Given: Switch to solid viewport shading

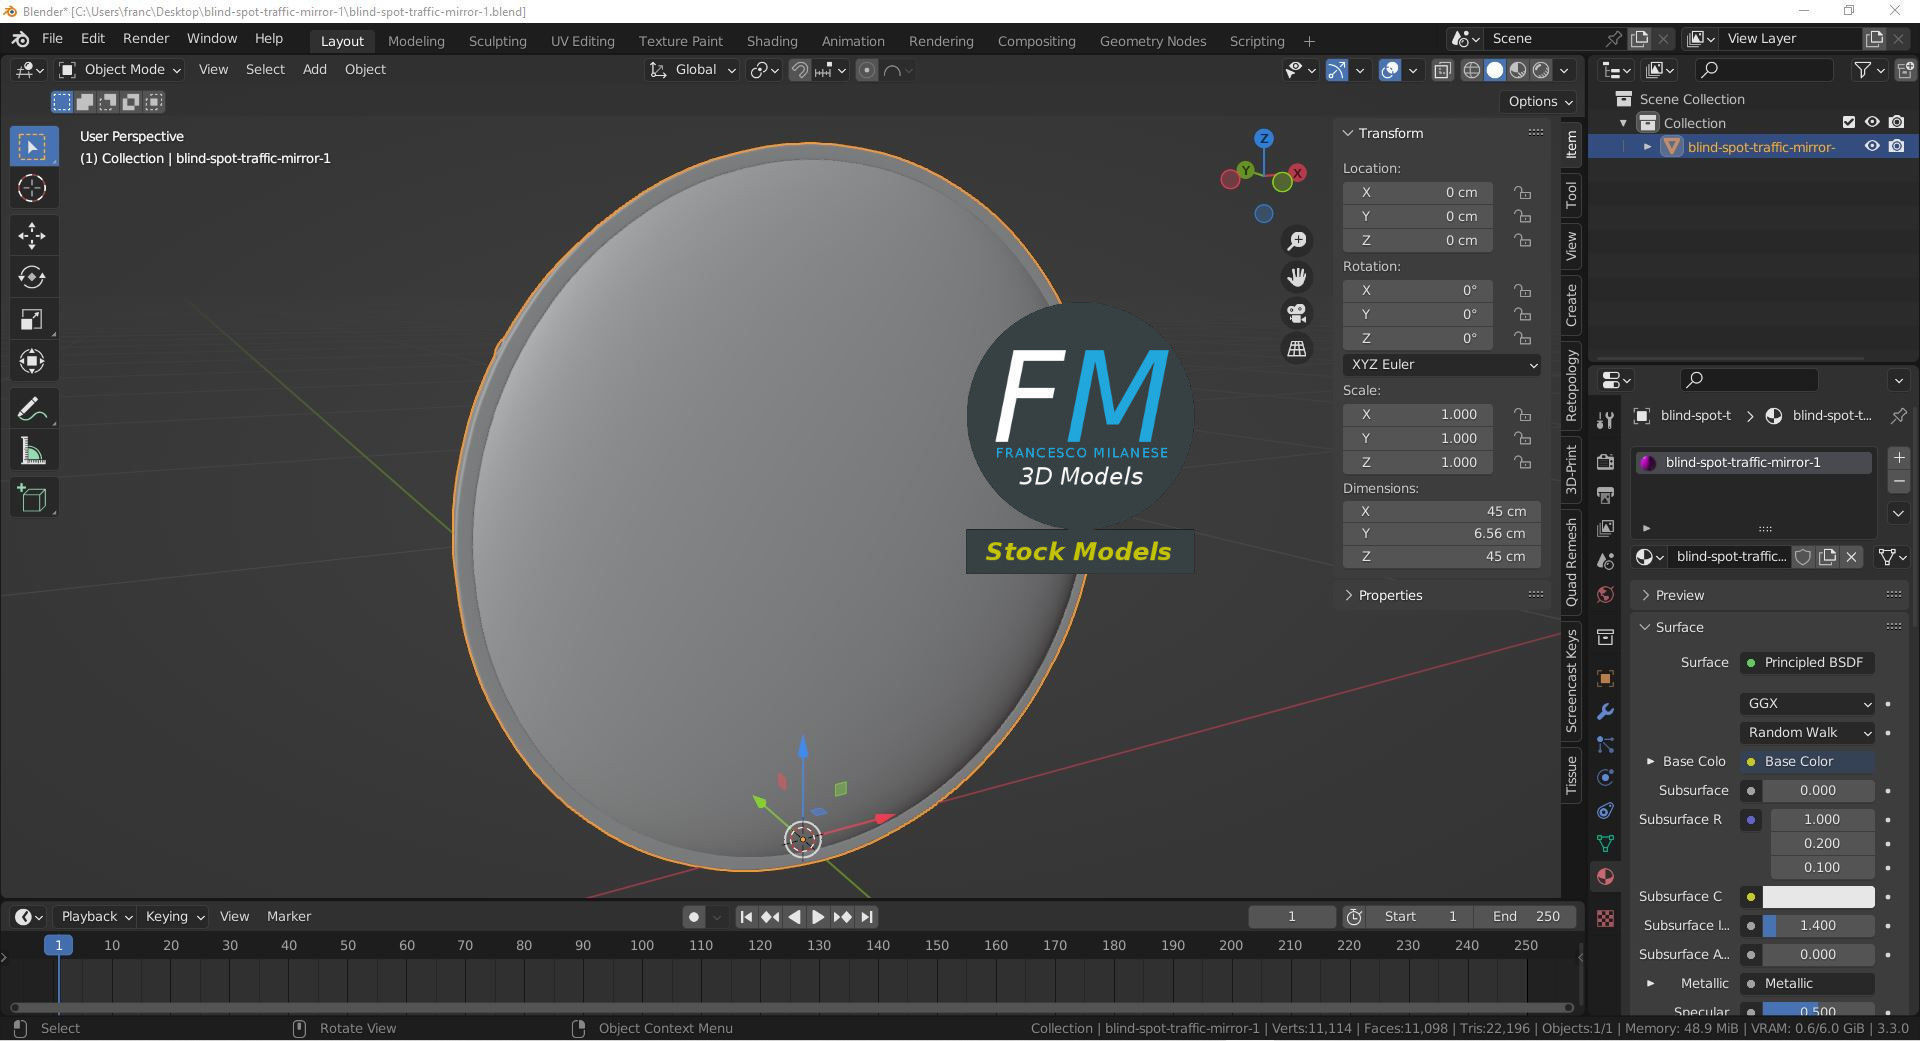Looking at the screenshot, I should pos(1495,70).
